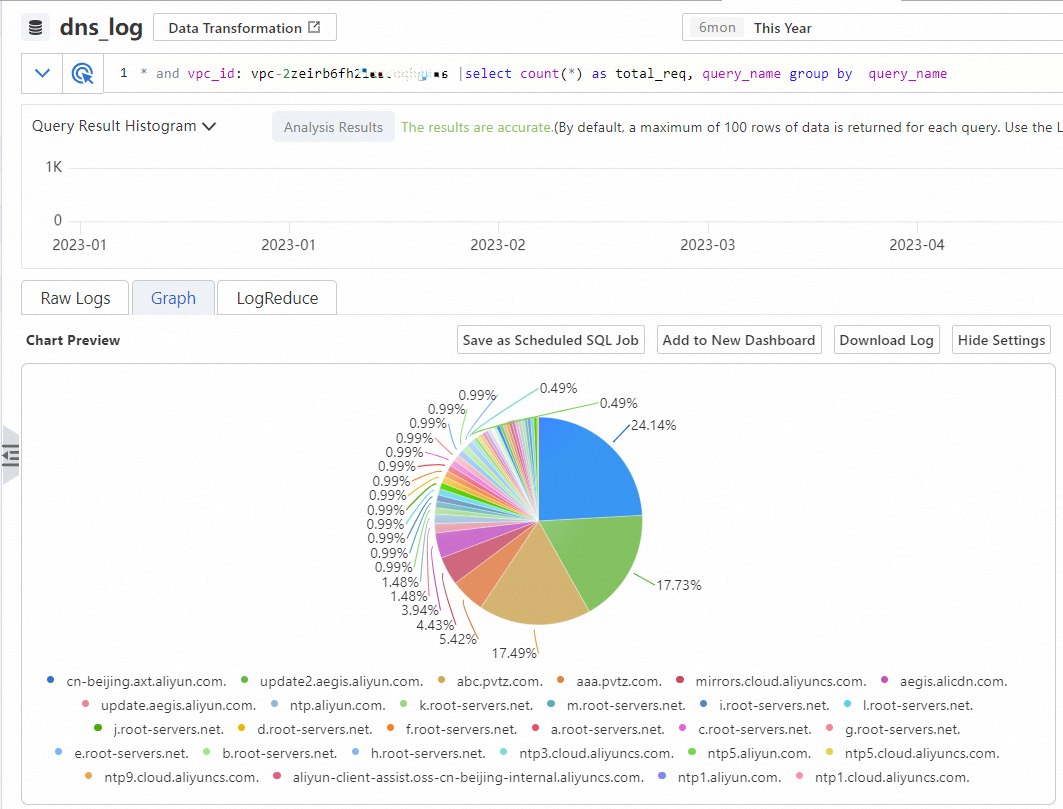Image resolution: width=1063 pixels, height=809 pixels.
Task: Open the This Year time range selector
Action: pos(782,28)
